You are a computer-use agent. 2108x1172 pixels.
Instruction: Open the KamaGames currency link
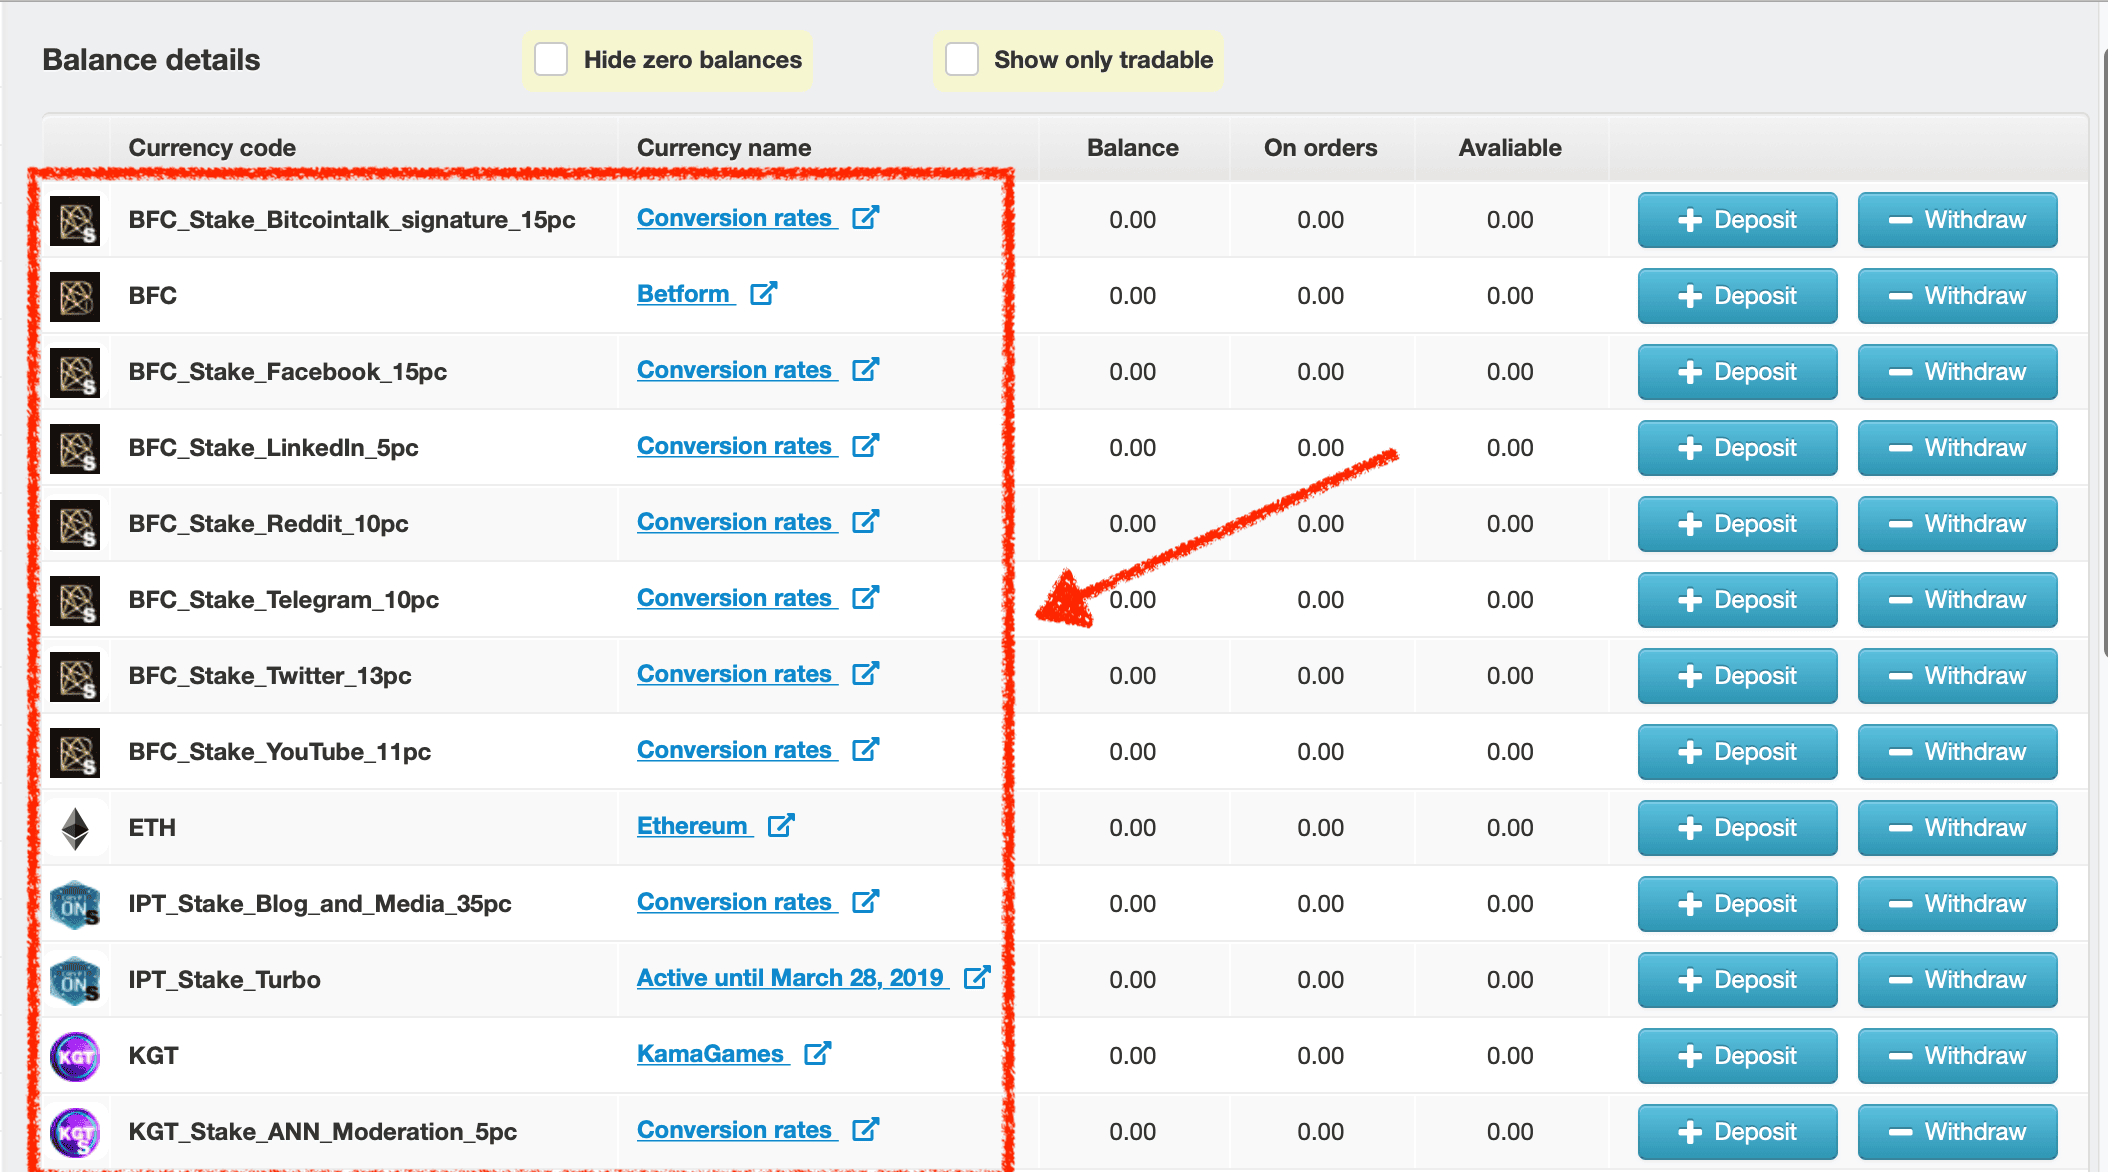(x=711, y=1054)
